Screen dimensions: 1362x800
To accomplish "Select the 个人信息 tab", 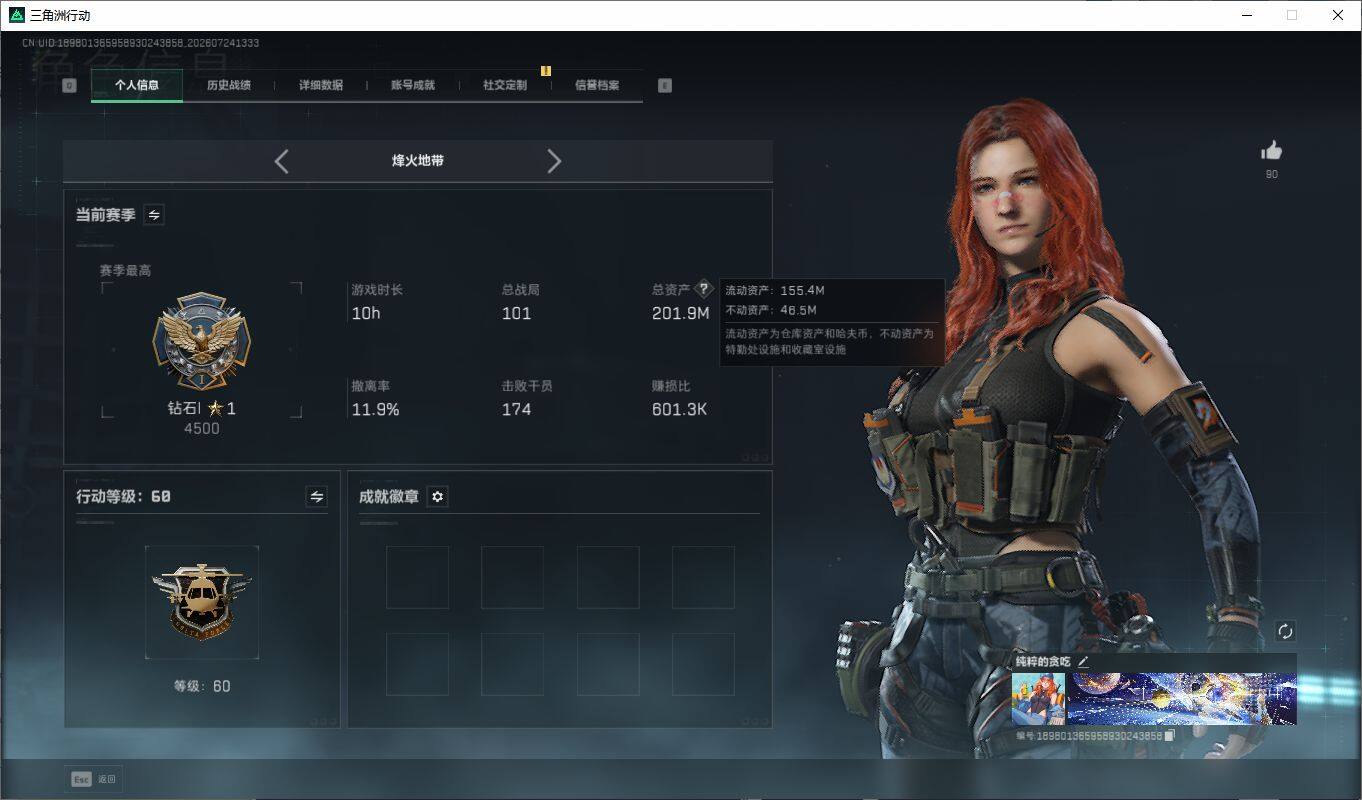I will (x=137, y=85).
